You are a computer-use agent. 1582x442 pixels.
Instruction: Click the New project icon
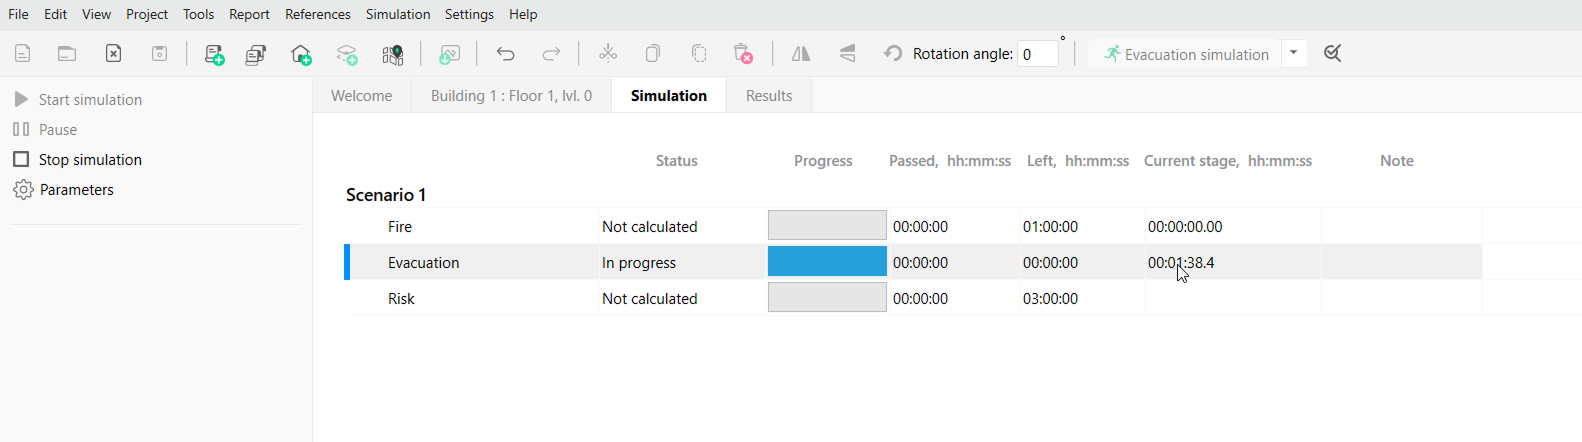tap(22, 54)
